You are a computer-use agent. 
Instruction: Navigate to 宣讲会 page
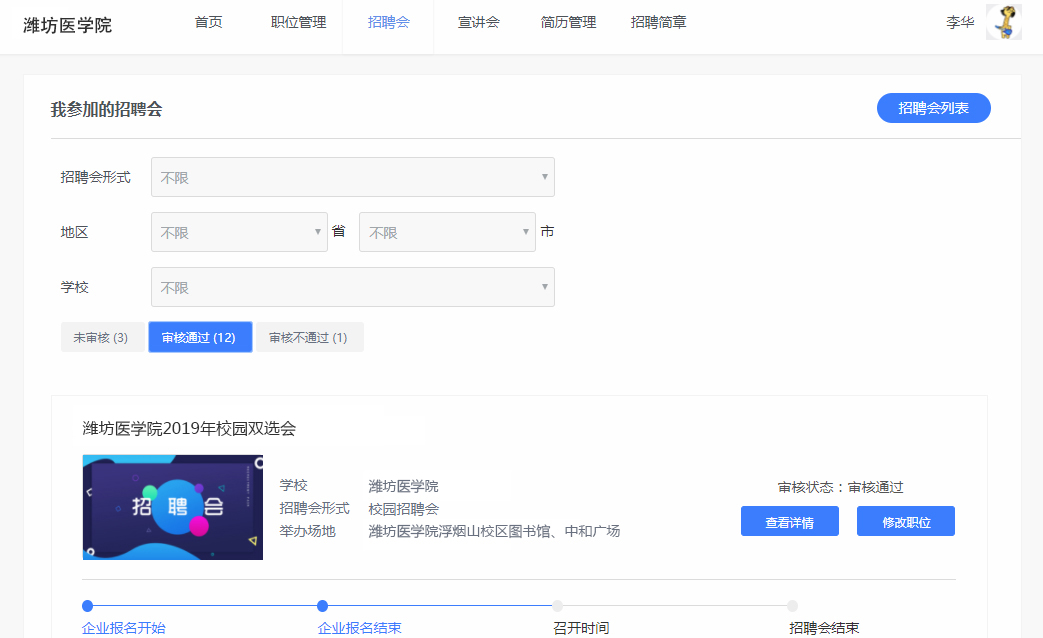[479, 22]
